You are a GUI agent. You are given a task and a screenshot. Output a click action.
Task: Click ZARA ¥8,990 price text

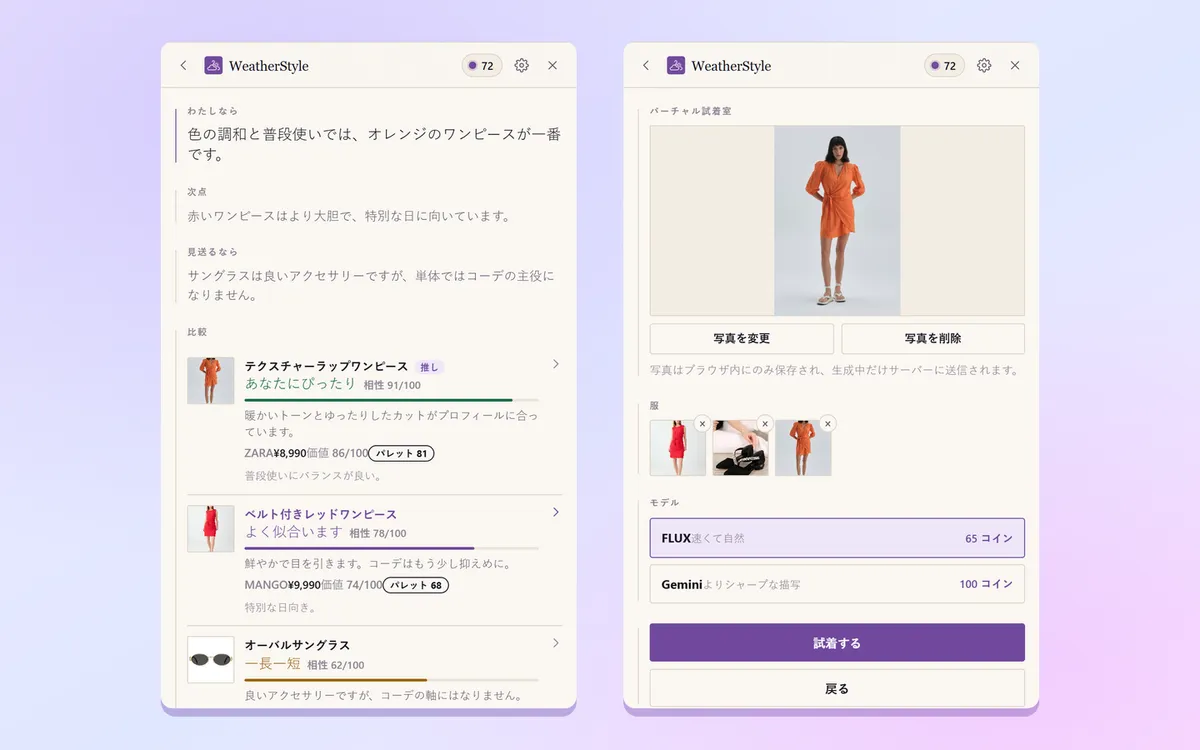[x=275, y=453]
